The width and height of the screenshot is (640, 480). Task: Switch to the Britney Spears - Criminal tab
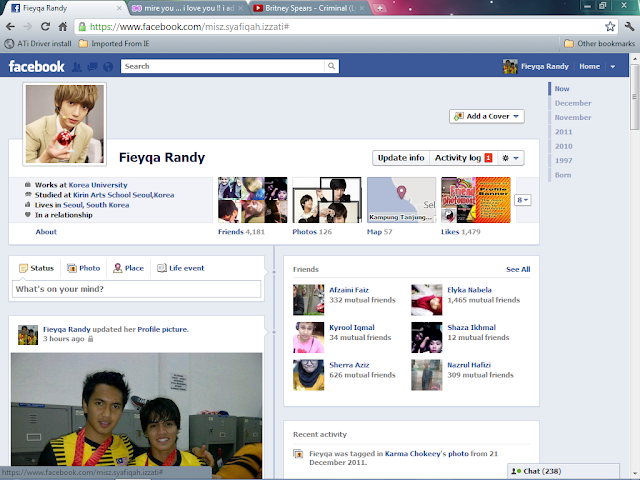[309, 8]
